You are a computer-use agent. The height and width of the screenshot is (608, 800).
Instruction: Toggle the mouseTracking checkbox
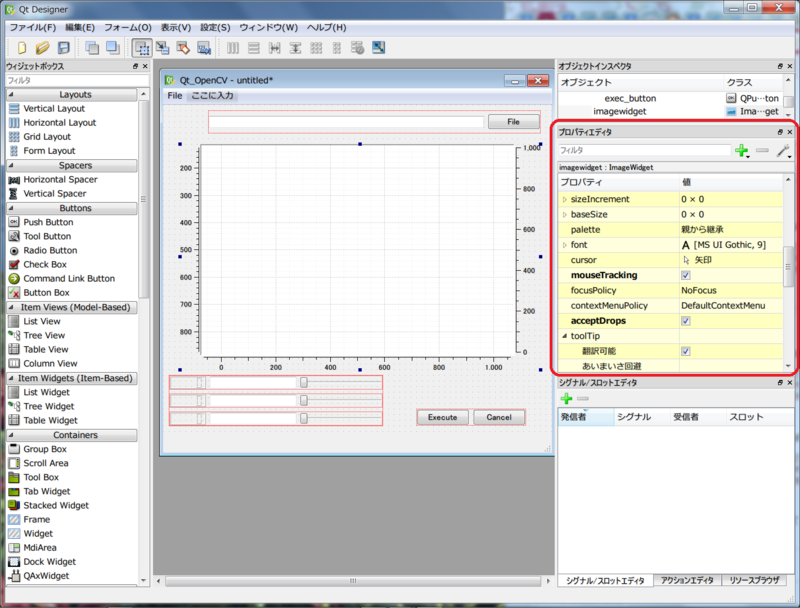pos(686,275)
